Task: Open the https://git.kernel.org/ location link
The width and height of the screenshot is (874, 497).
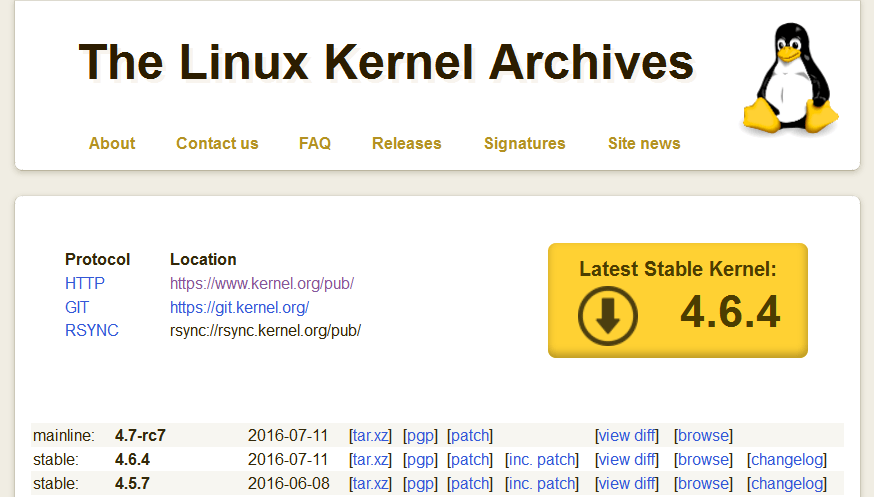Action: coord(239,307)
